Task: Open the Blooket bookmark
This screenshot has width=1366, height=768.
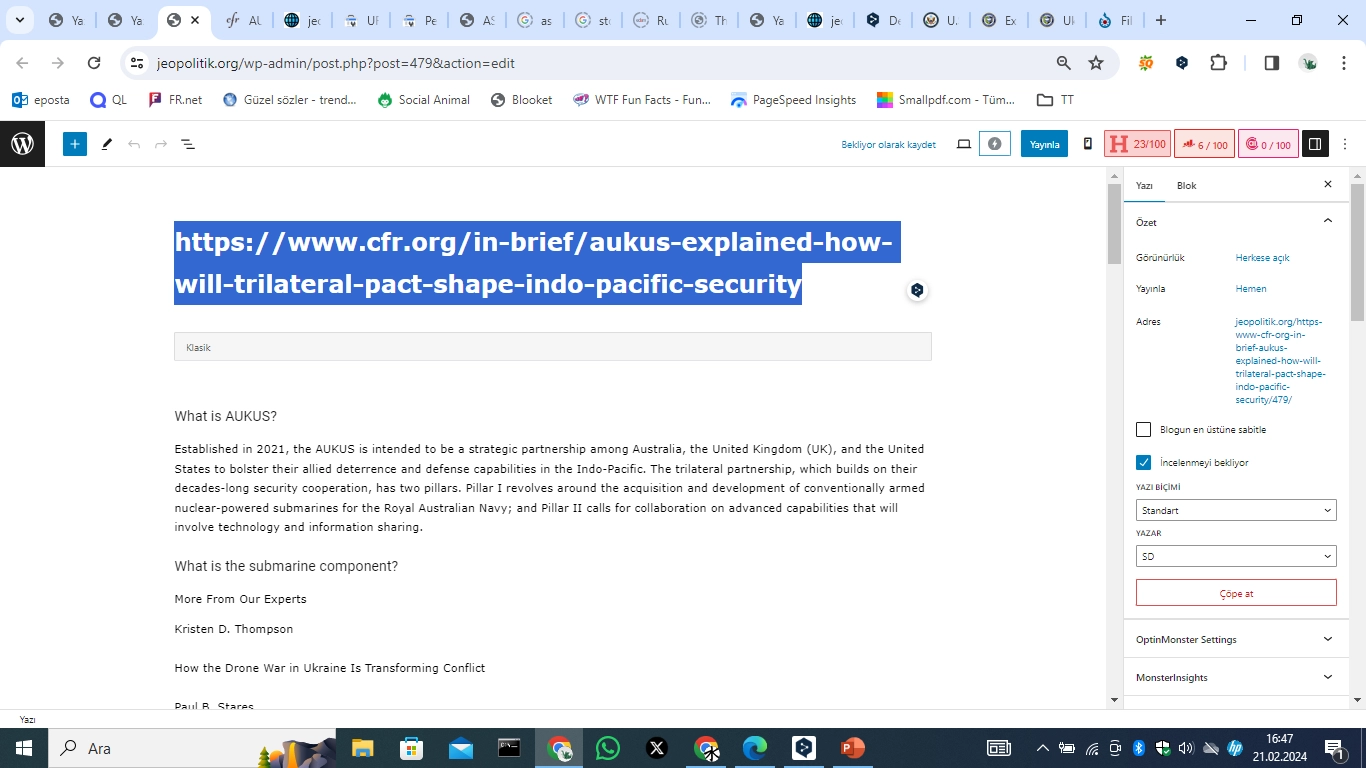Action: (x=522, y=100)
